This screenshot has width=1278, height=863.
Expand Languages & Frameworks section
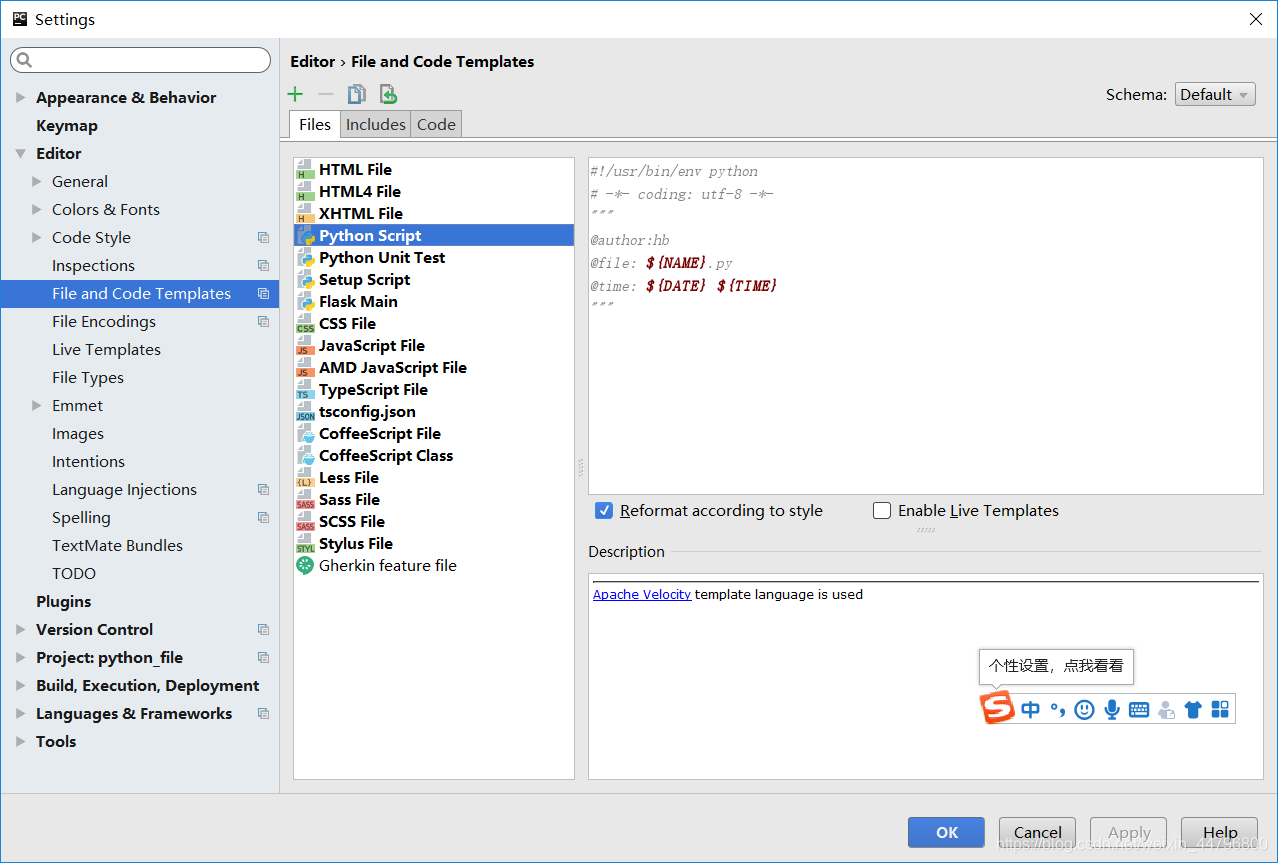coord(21,714)
